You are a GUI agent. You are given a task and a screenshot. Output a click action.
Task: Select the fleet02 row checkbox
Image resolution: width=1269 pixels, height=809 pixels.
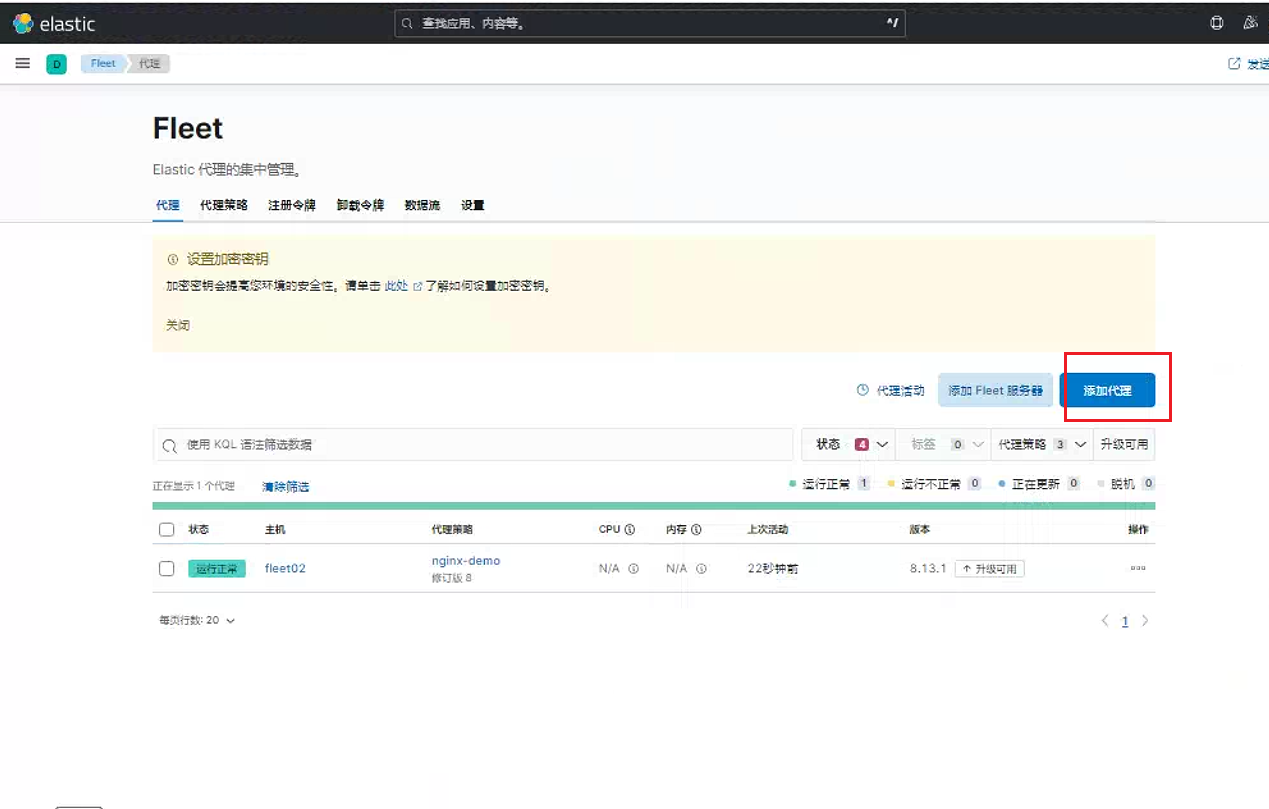click(x=167, y=568)
